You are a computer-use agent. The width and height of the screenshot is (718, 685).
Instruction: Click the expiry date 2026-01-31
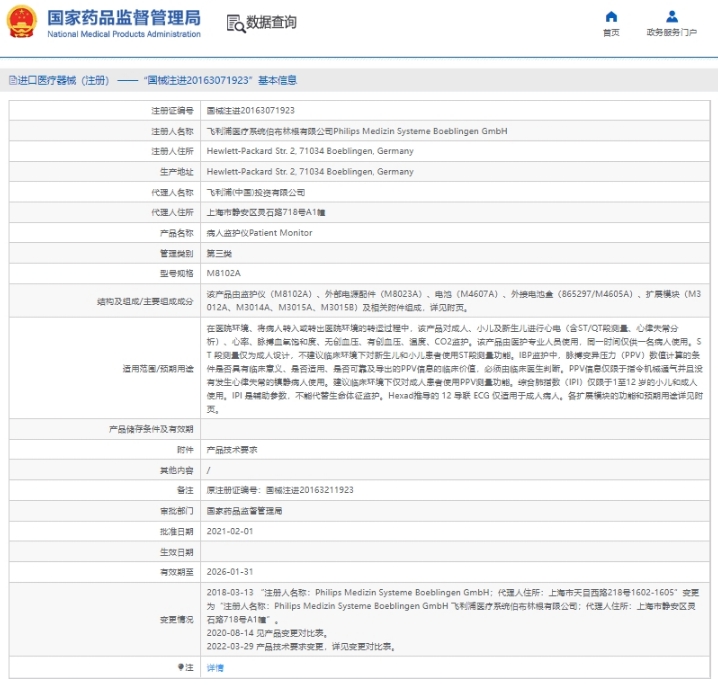tap(229, 572)
